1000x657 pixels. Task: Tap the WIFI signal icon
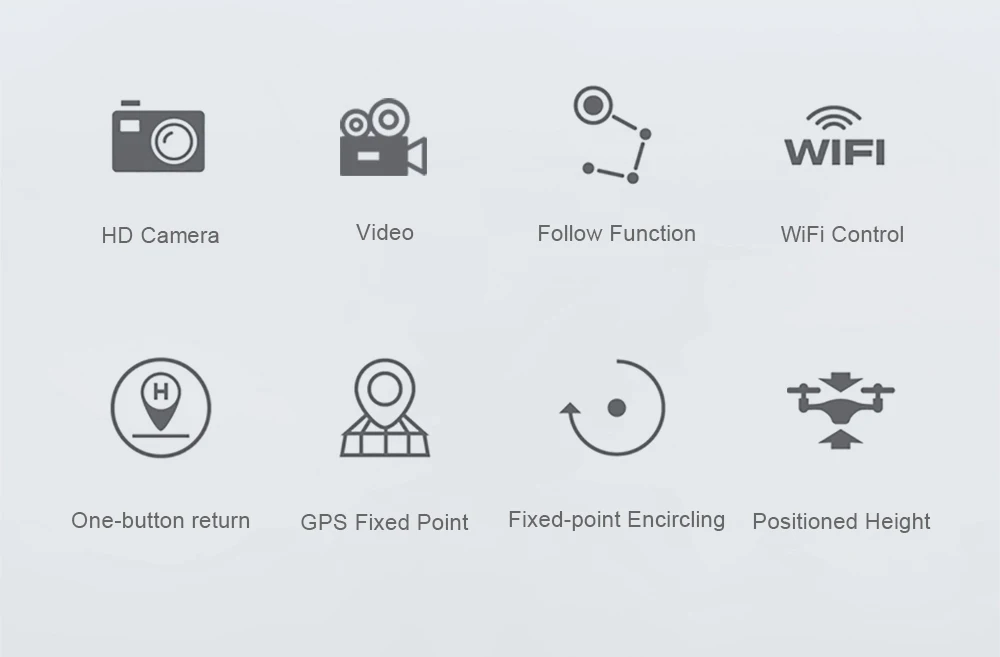834,136
